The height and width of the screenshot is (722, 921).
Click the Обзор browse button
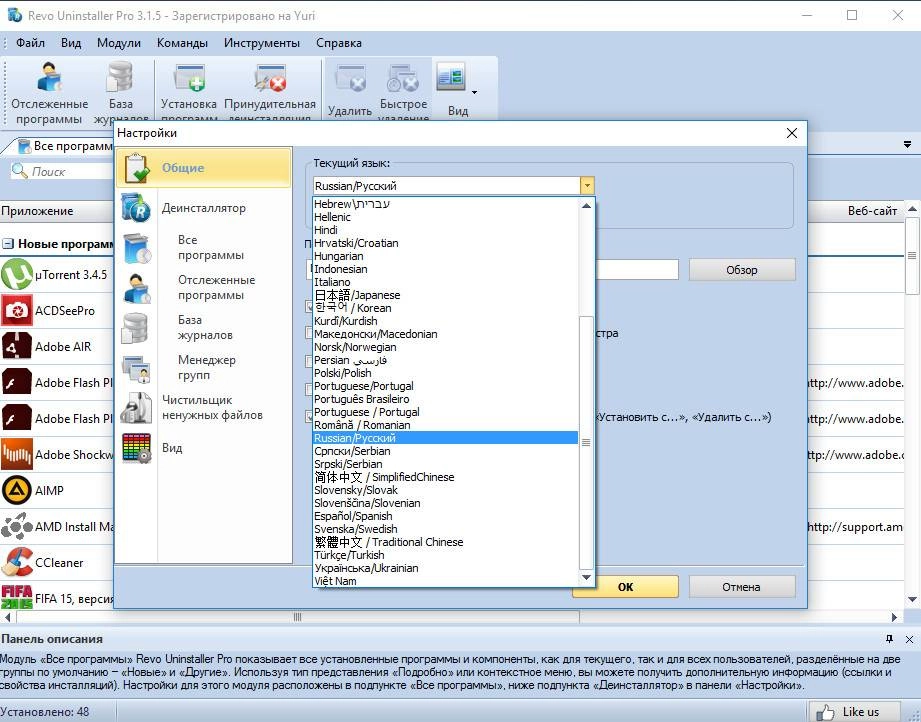click(742, 270)
